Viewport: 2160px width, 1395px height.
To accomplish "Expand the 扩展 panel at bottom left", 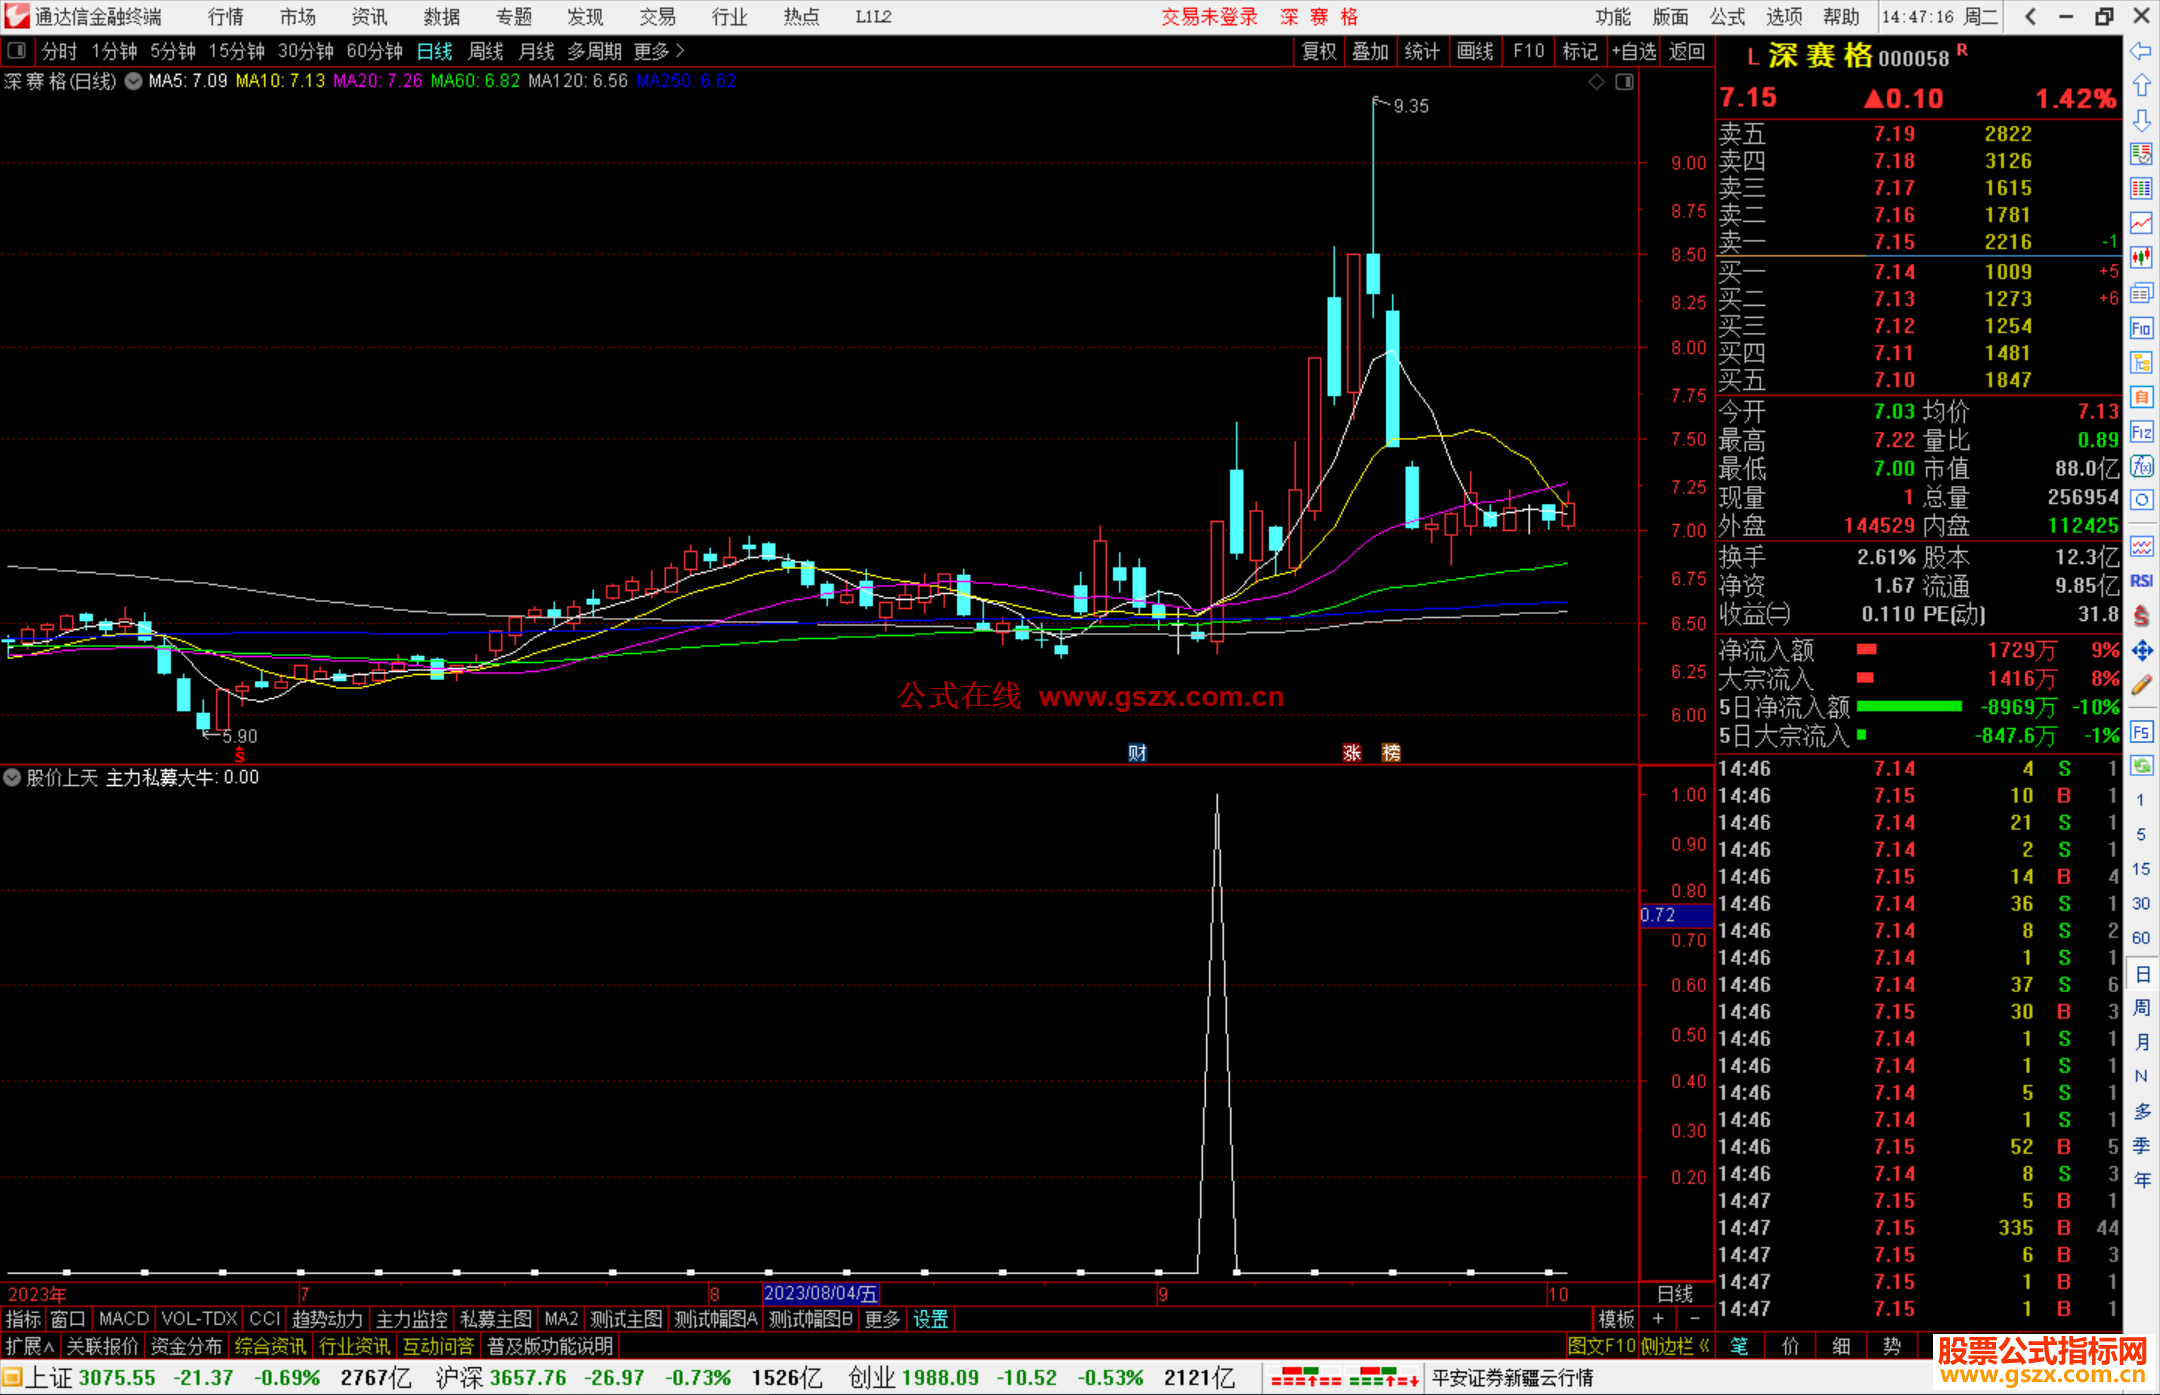I will 30,1346.
